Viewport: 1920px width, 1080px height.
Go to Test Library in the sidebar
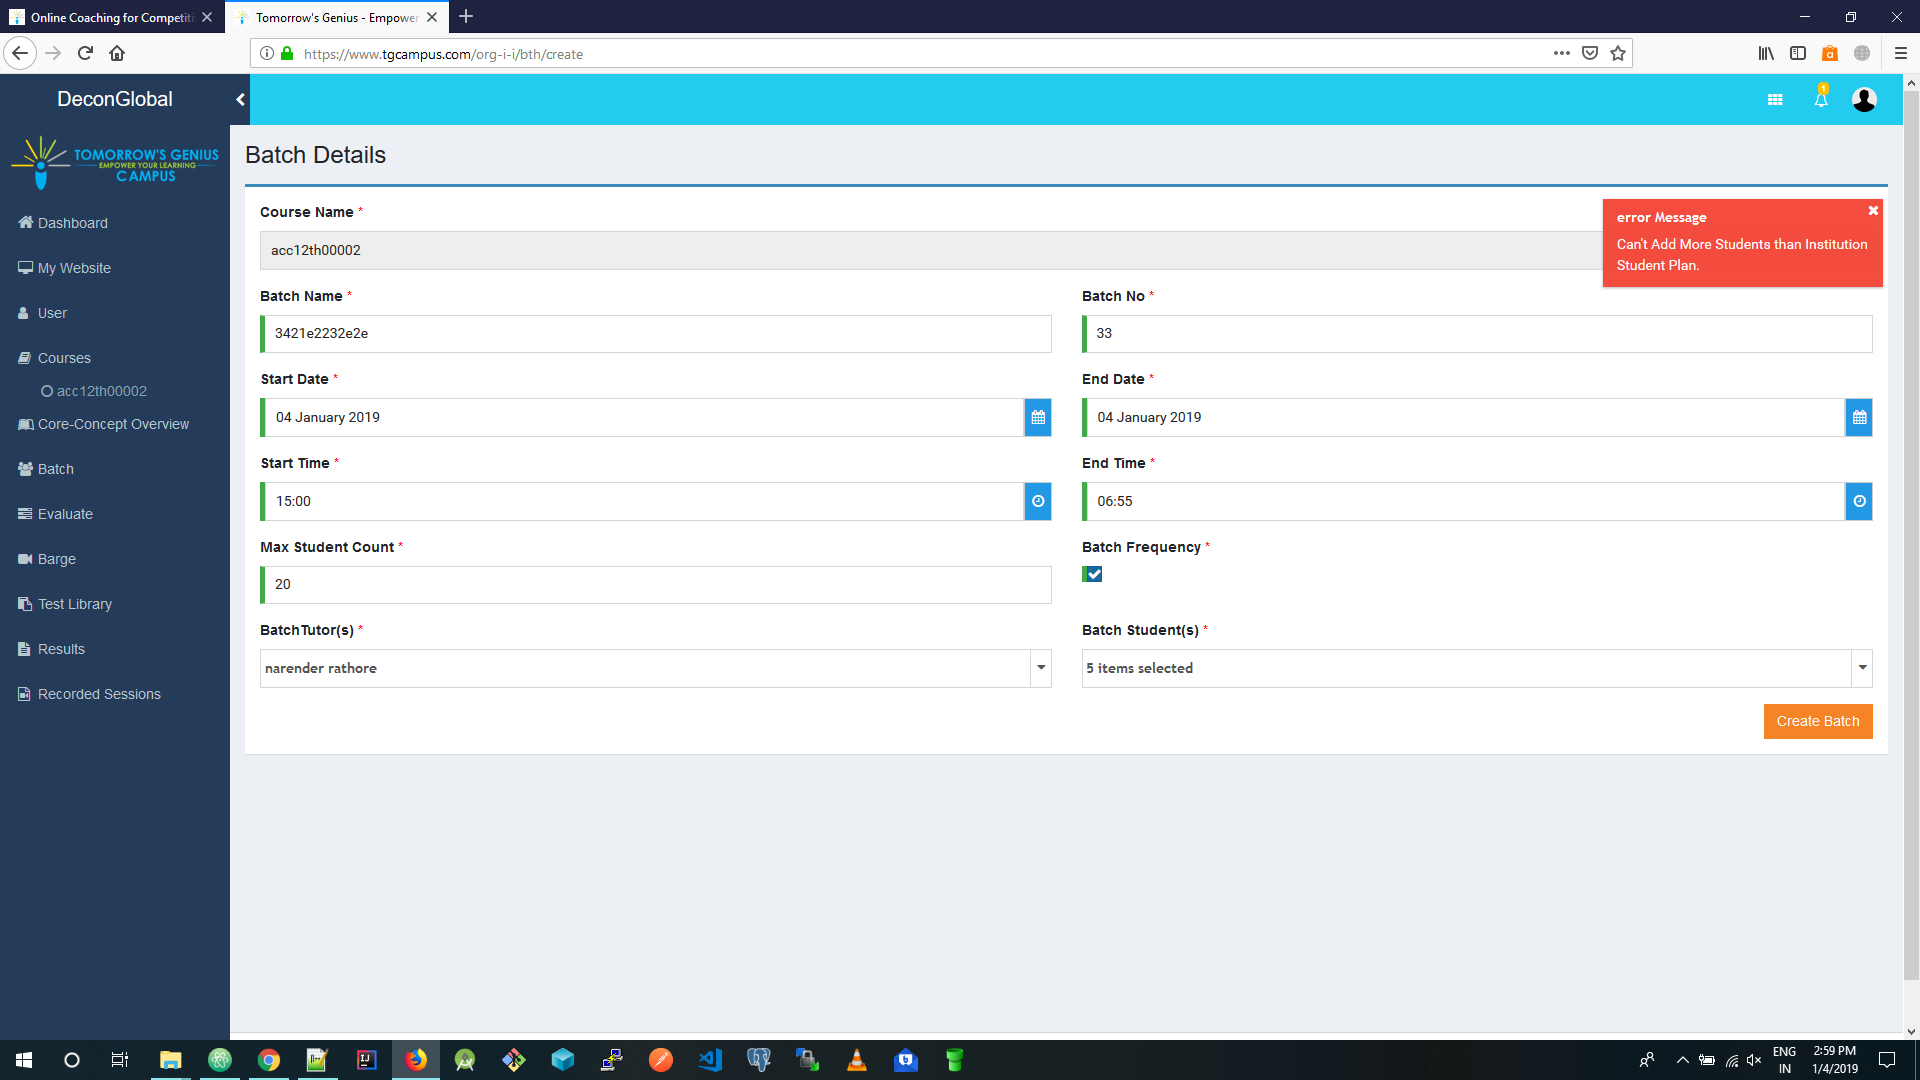74,604
